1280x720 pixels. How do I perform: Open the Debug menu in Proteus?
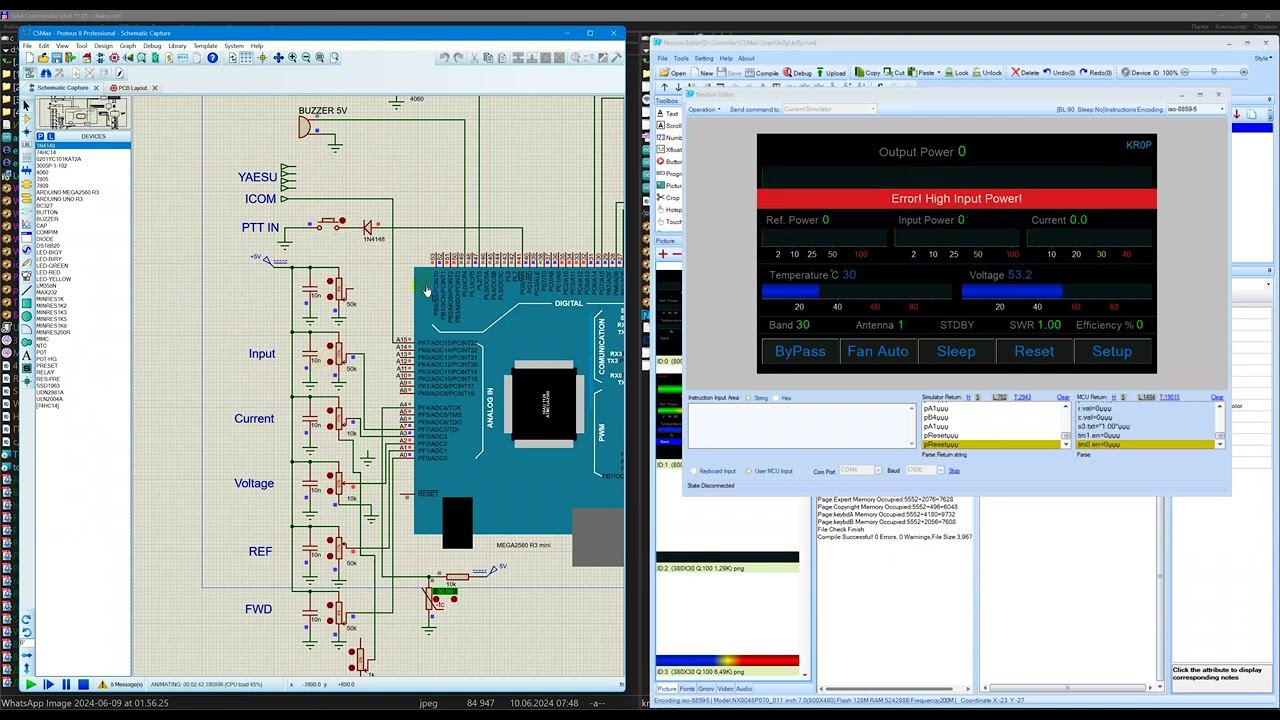(151, 46)
